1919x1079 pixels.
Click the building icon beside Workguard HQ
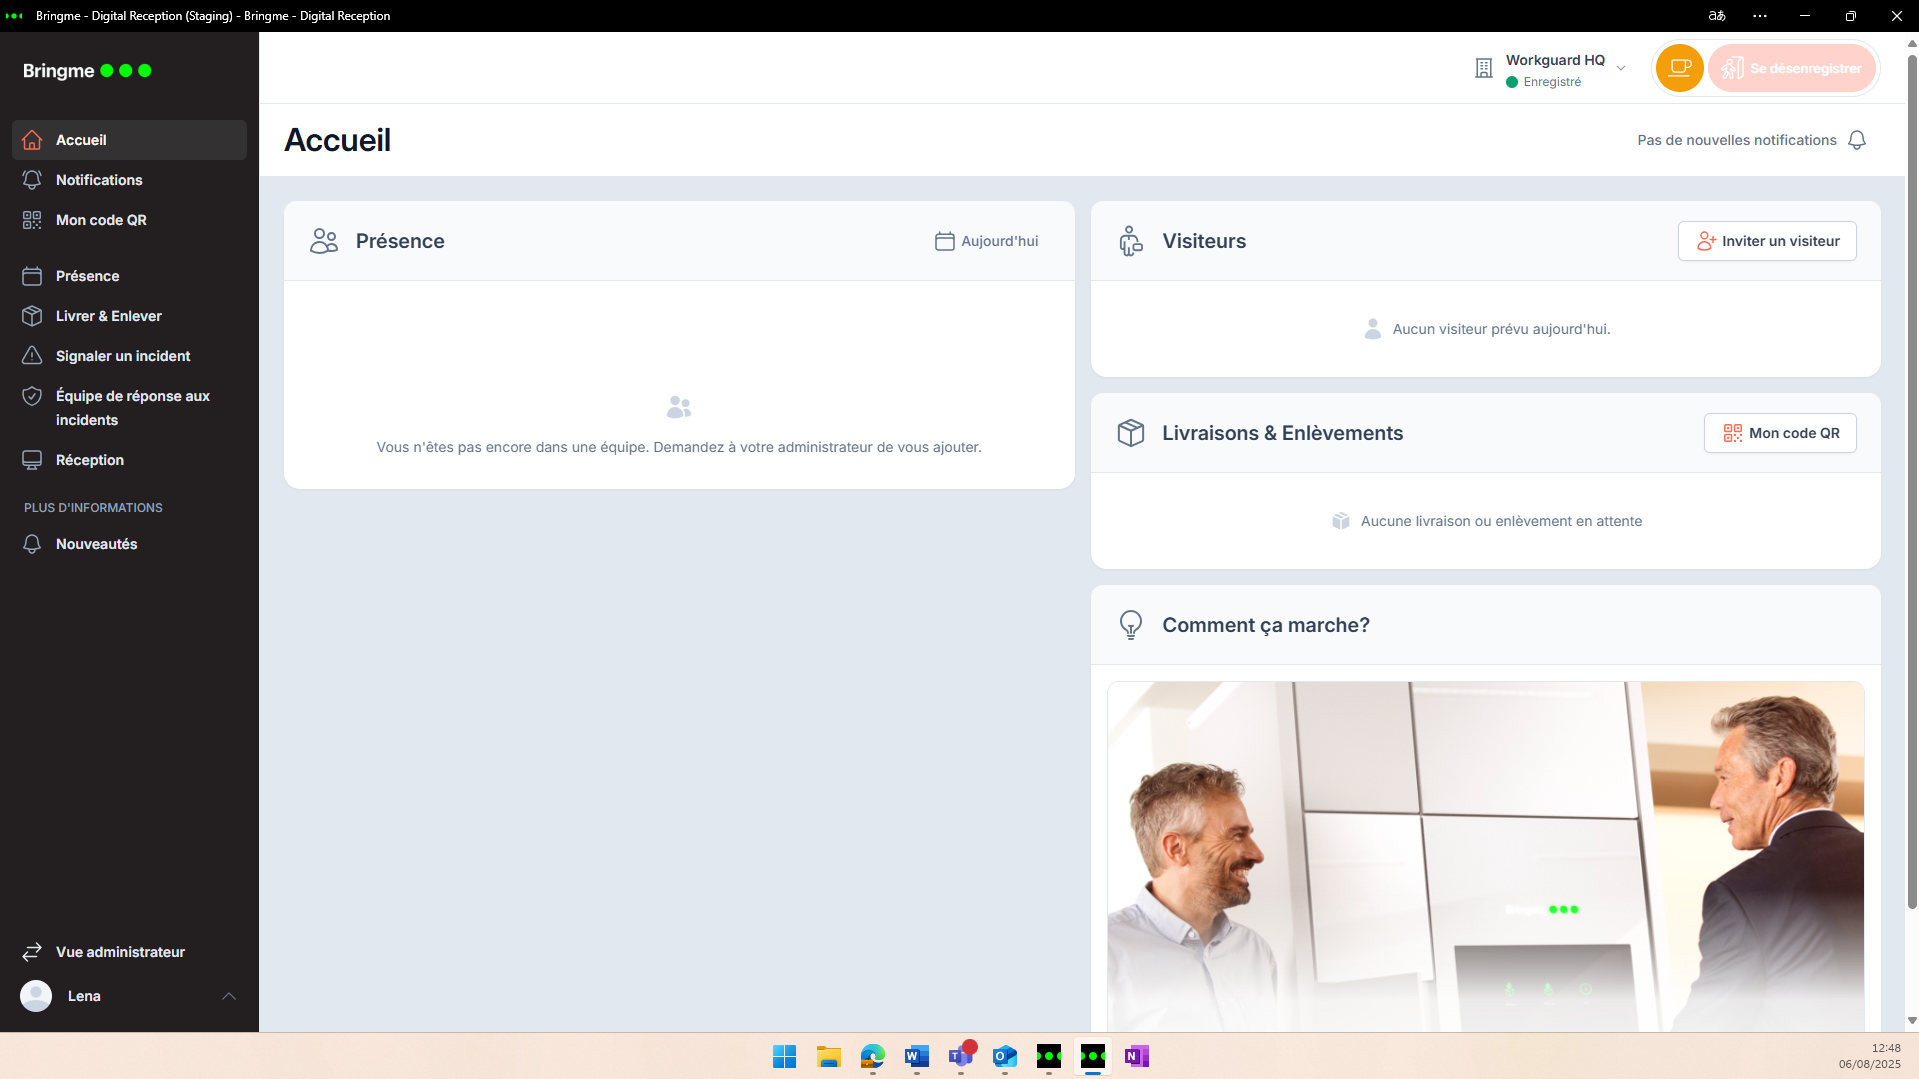pyautogui.click(x=1484, y=68)
